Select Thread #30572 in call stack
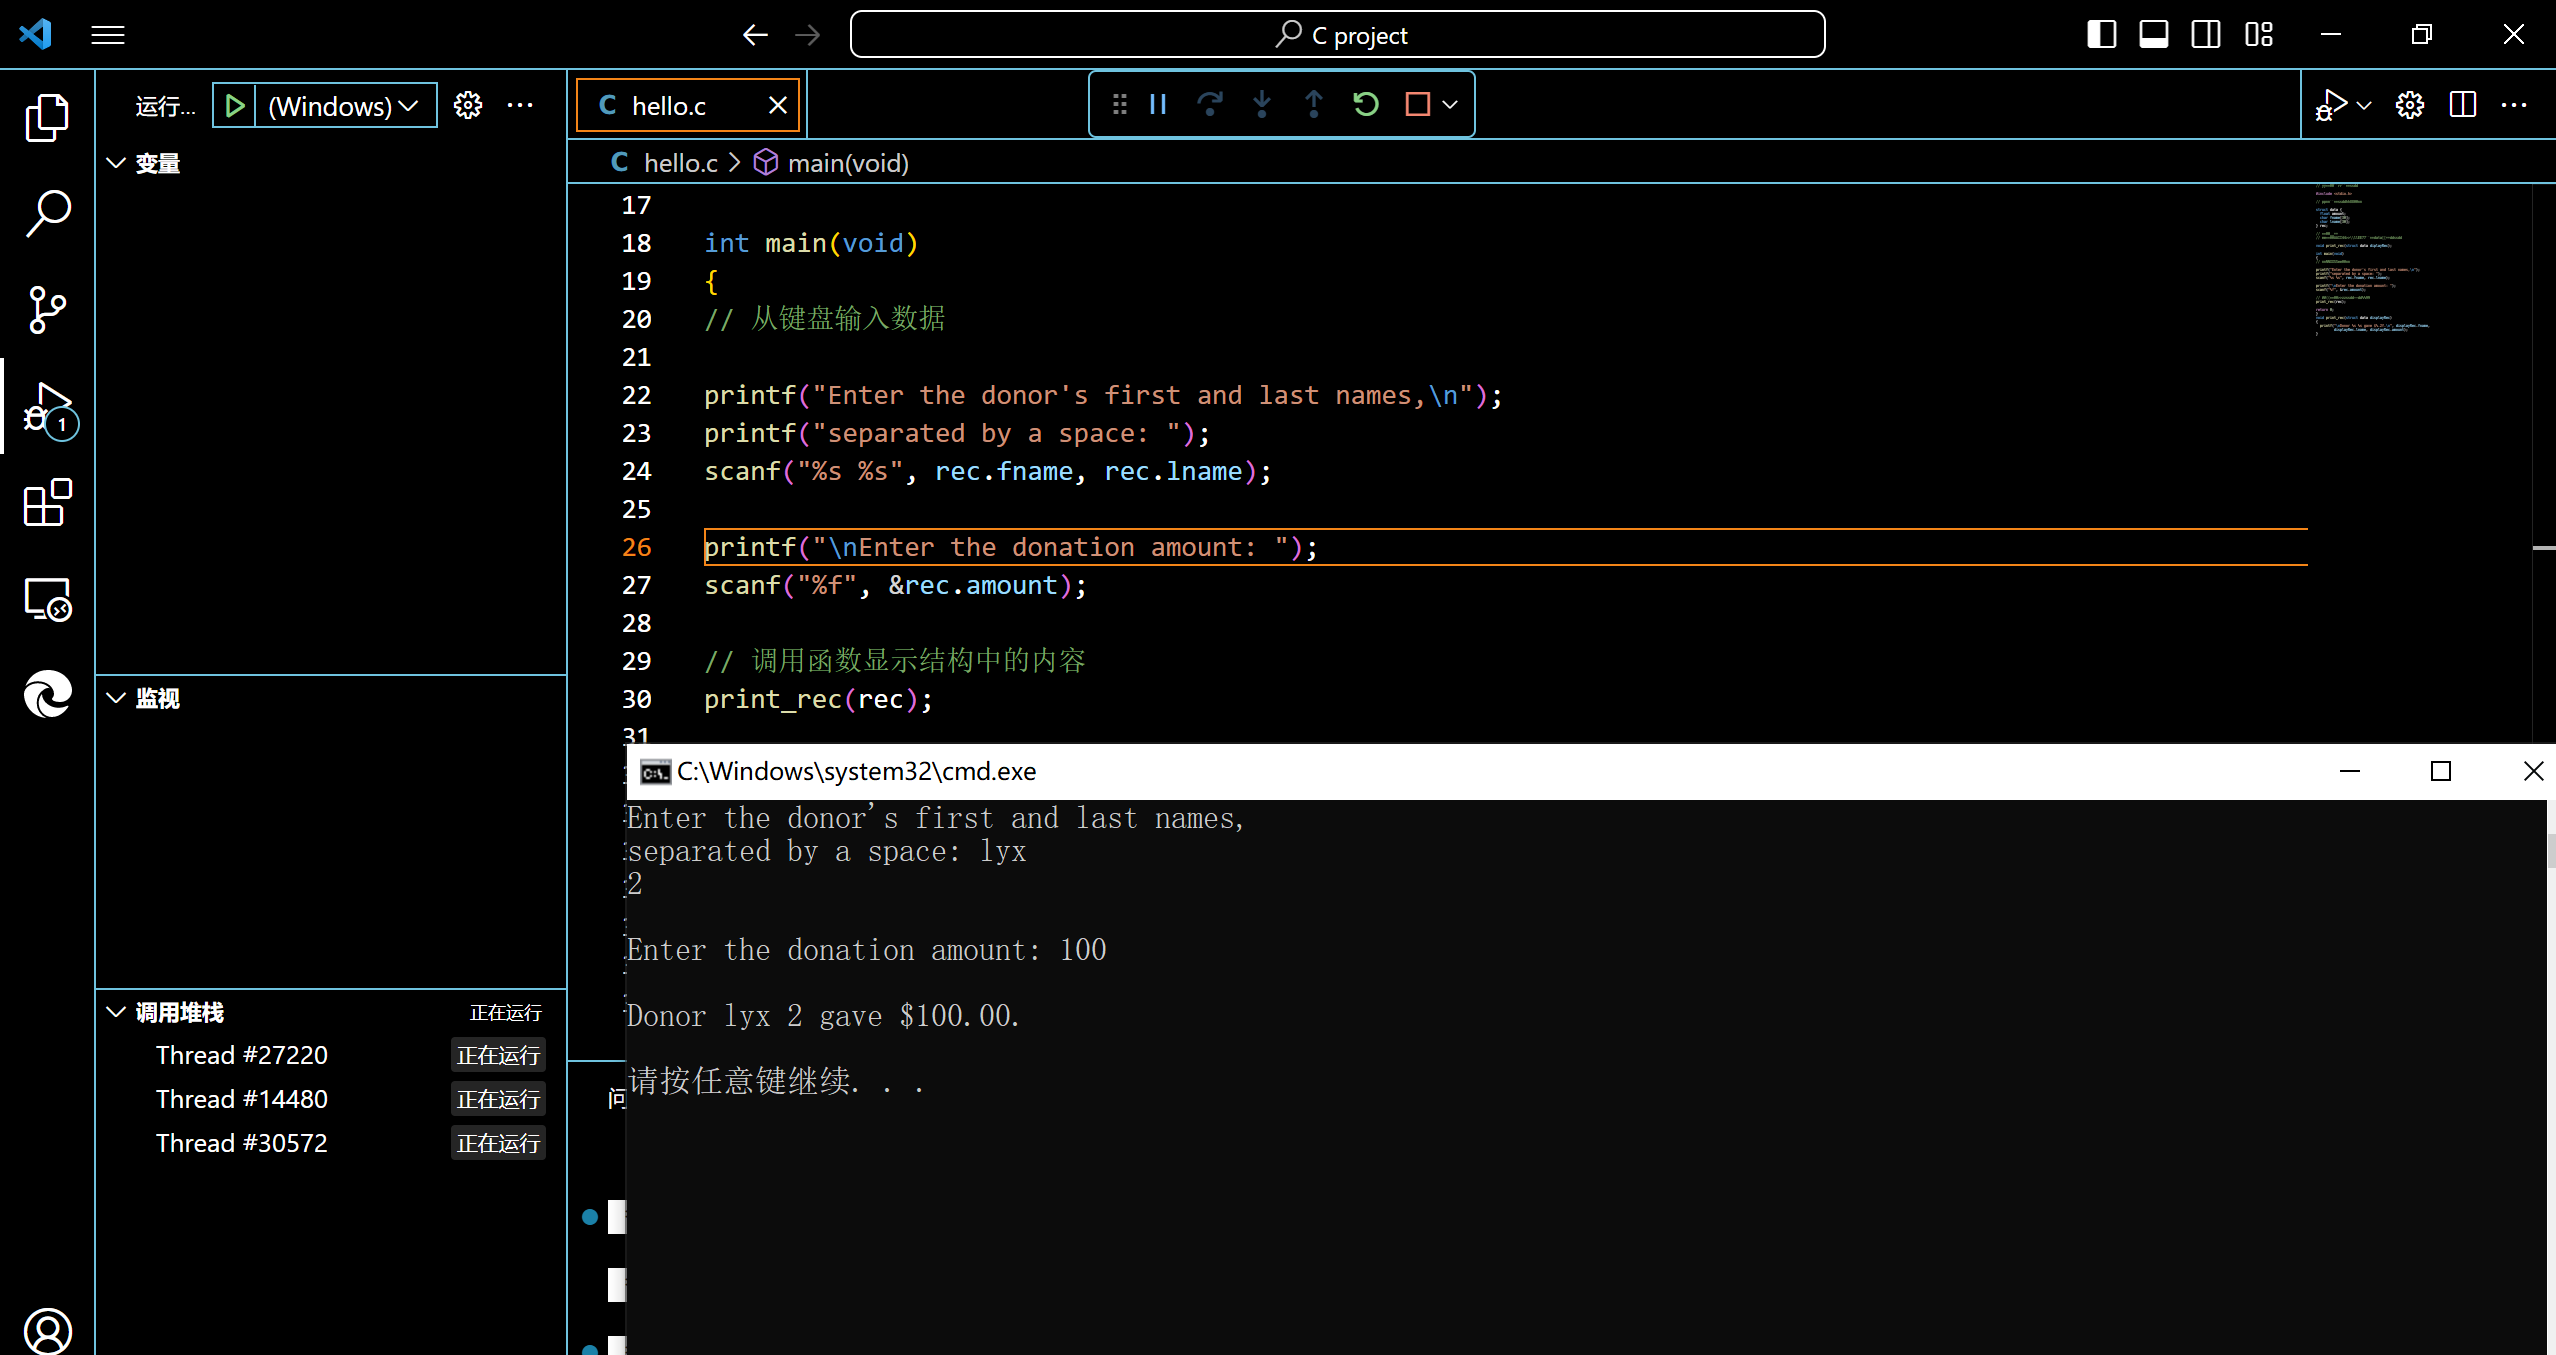 [242, 1143]
